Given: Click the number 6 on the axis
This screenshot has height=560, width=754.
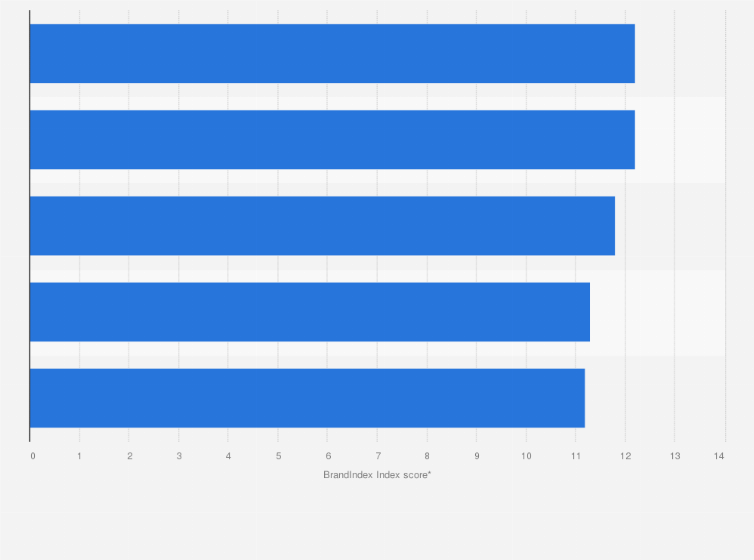Looking at the screenshot, I should [328, 456].
